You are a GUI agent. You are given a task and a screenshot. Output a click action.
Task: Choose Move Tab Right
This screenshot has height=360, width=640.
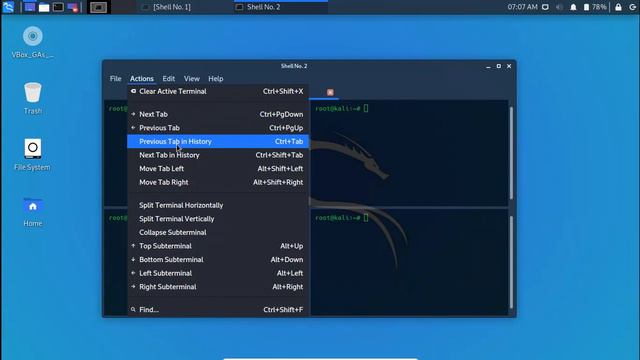point(218,182)
